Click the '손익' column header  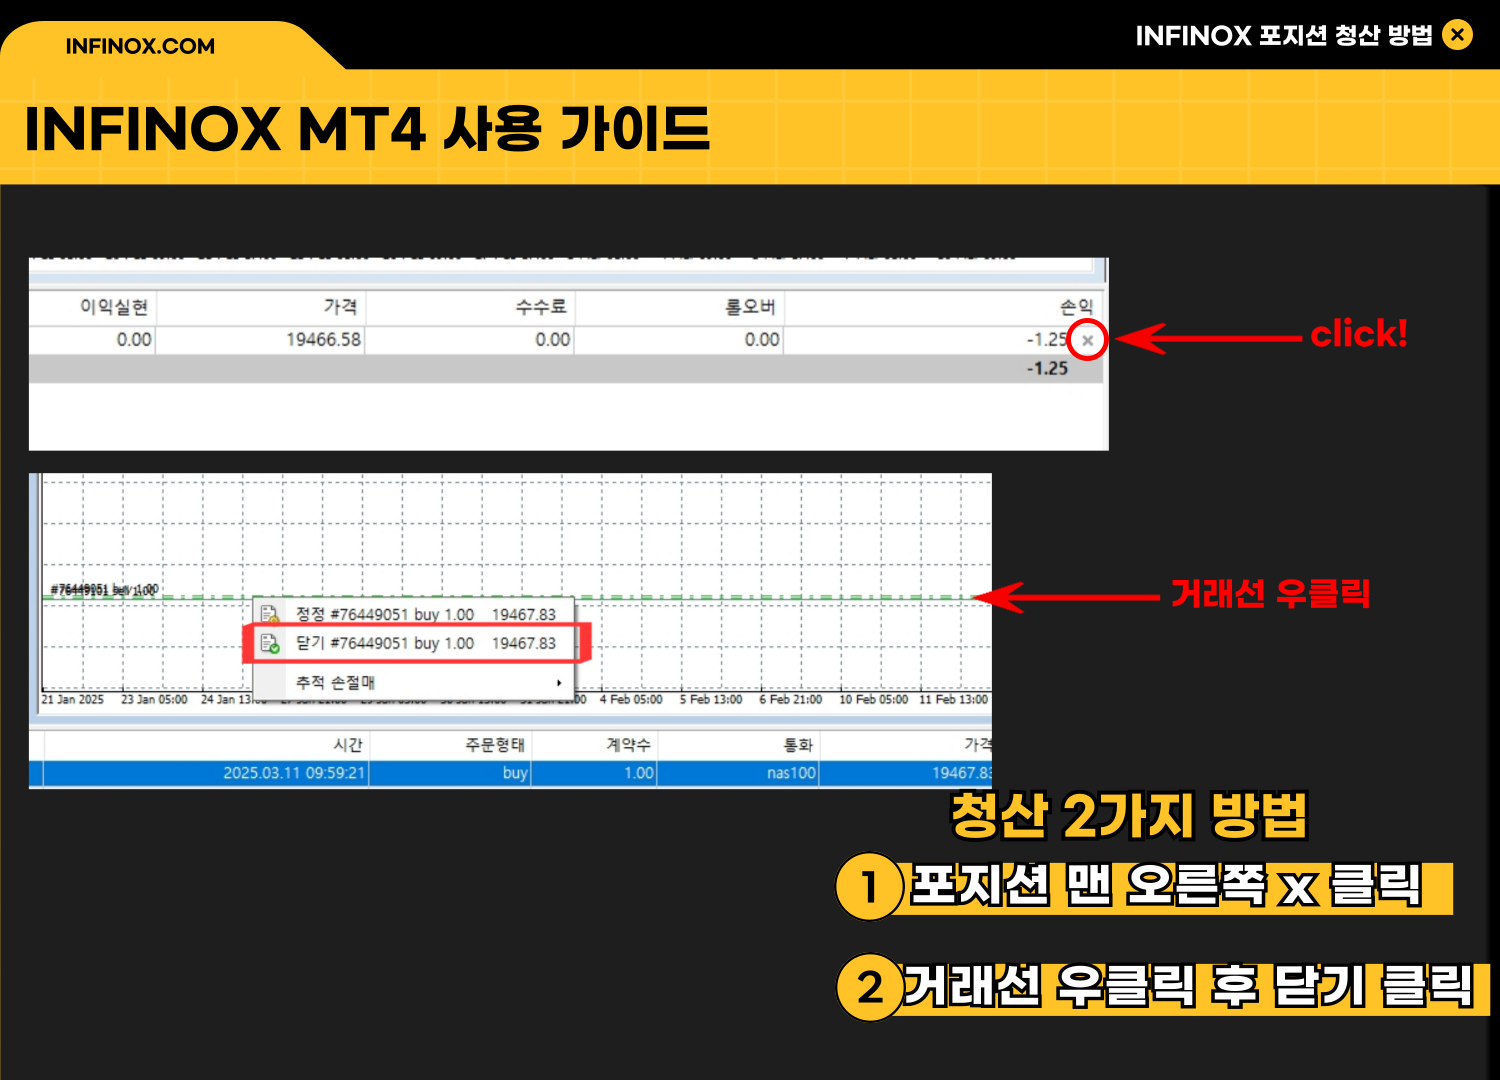pos(1077,307)
